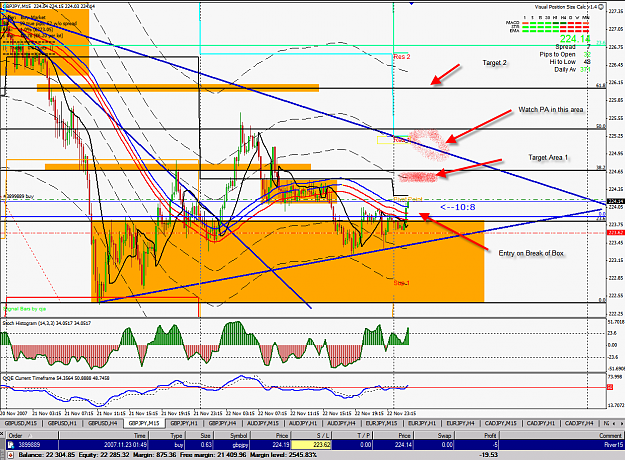Click the QQE Current Timeframe indicator label
The width and height of the screenshot is (625, 460).
(56, 378)
